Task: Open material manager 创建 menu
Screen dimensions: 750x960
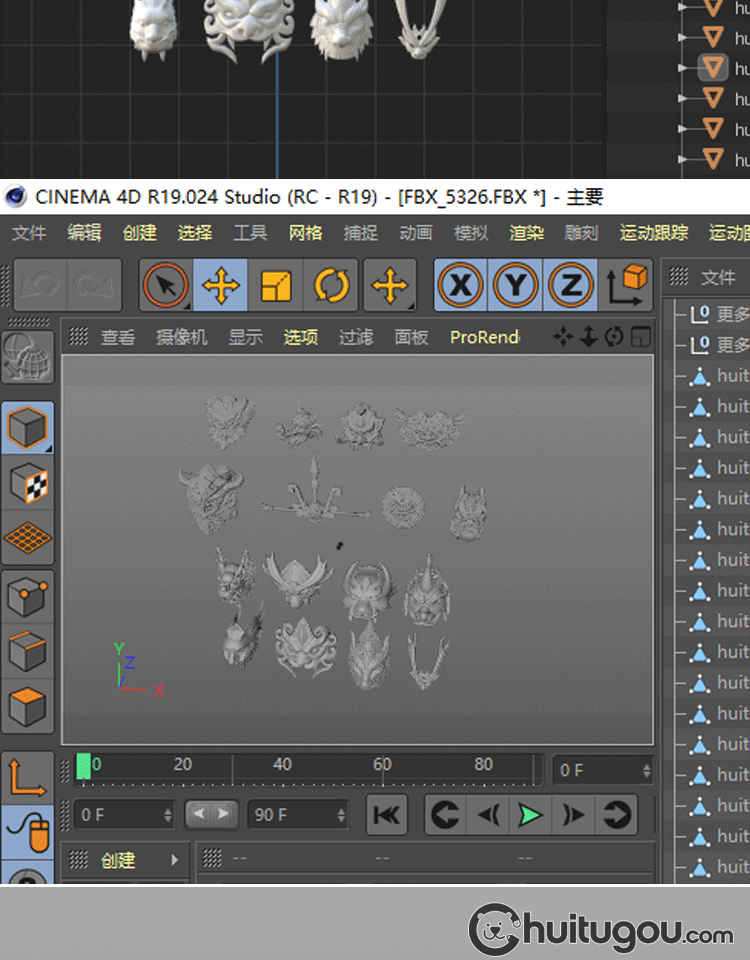Action: [x=118, y=860]
